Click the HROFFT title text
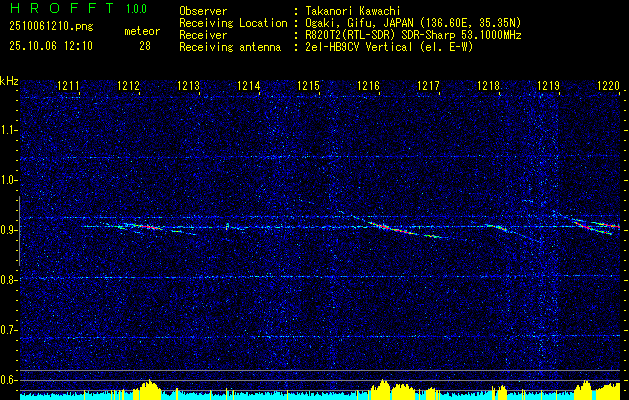The width and height of the screenshot is (629, 400). tap(62, 8)
